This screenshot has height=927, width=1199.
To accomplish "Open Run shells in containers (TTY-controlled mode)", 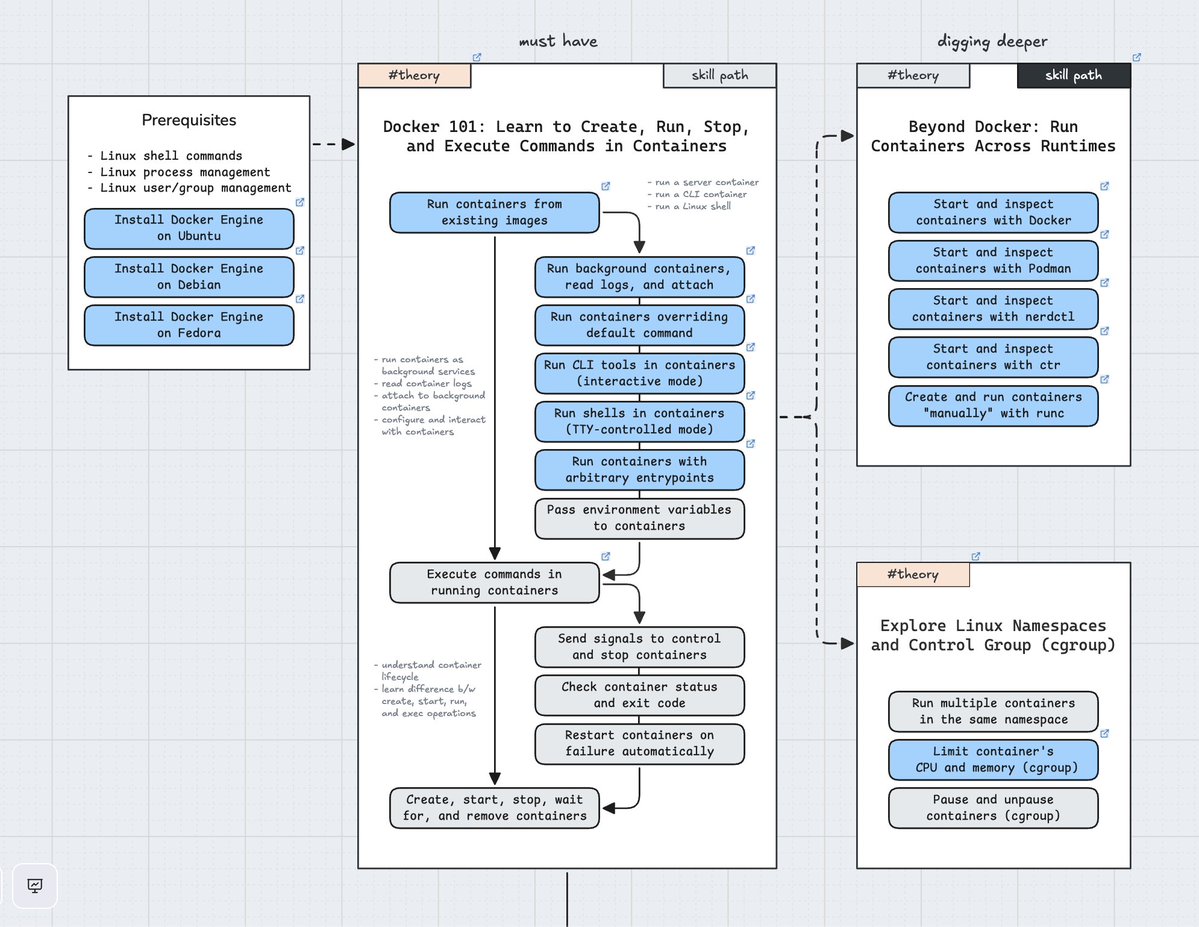I will pyautogui.click(x=639, y=421).
